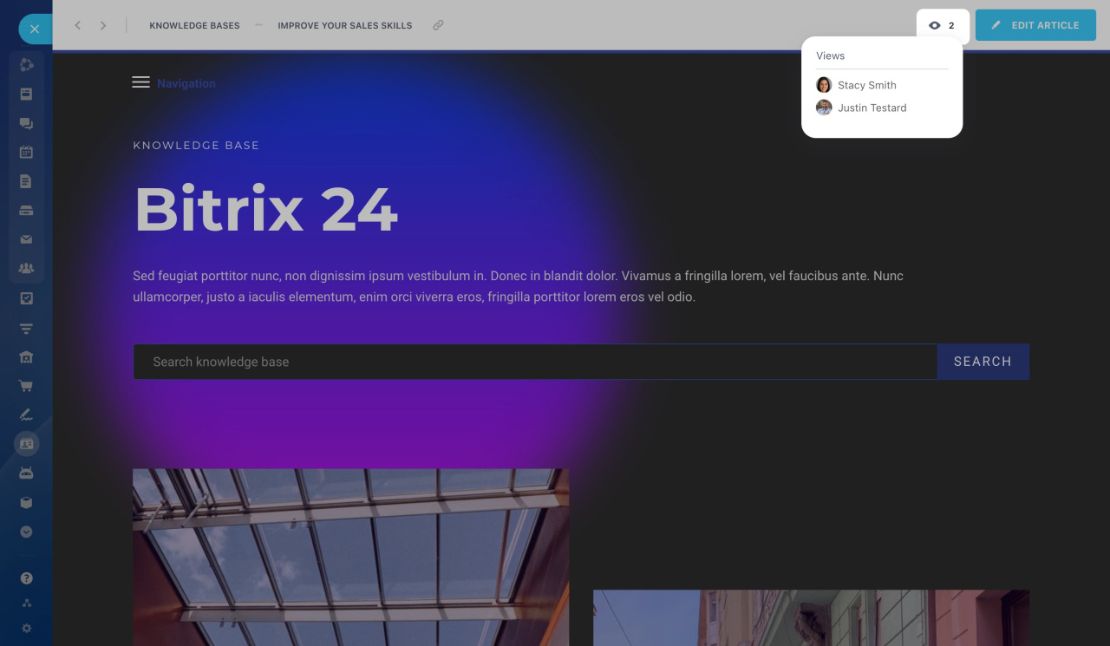Open the storefront building sidebar icon
Screen dimensions: 1110x646
click(x=26, y=357)
